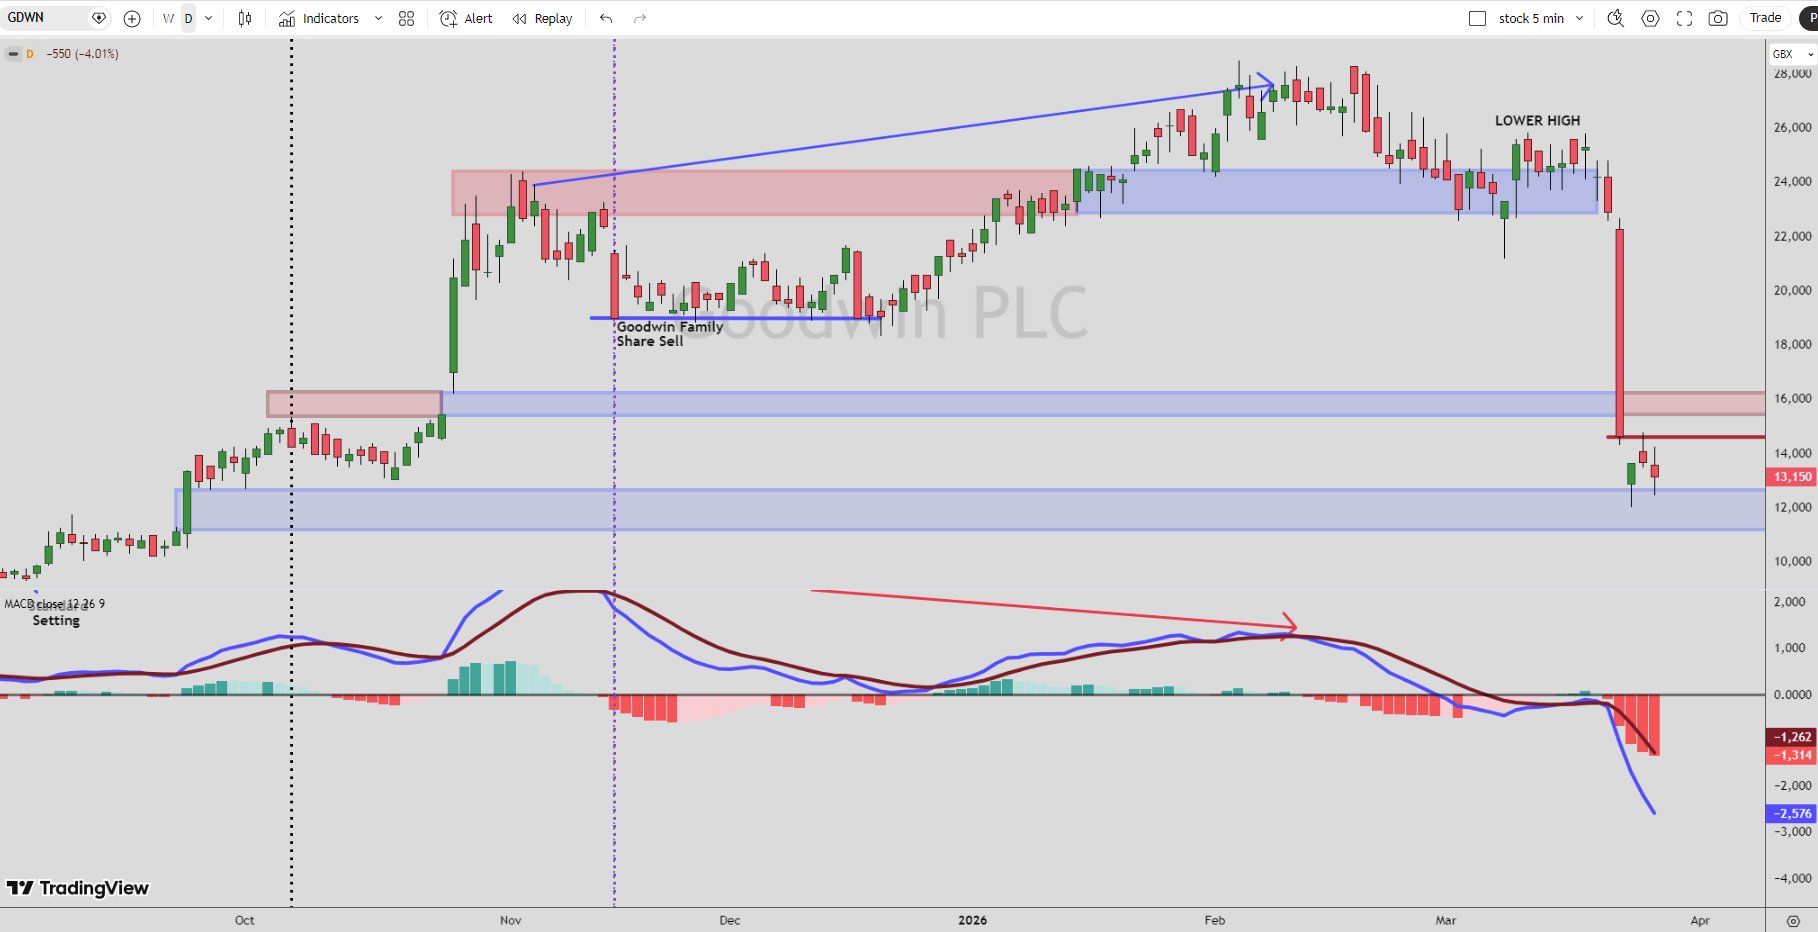Click the 13,150 current price label

click(1792, 477)
